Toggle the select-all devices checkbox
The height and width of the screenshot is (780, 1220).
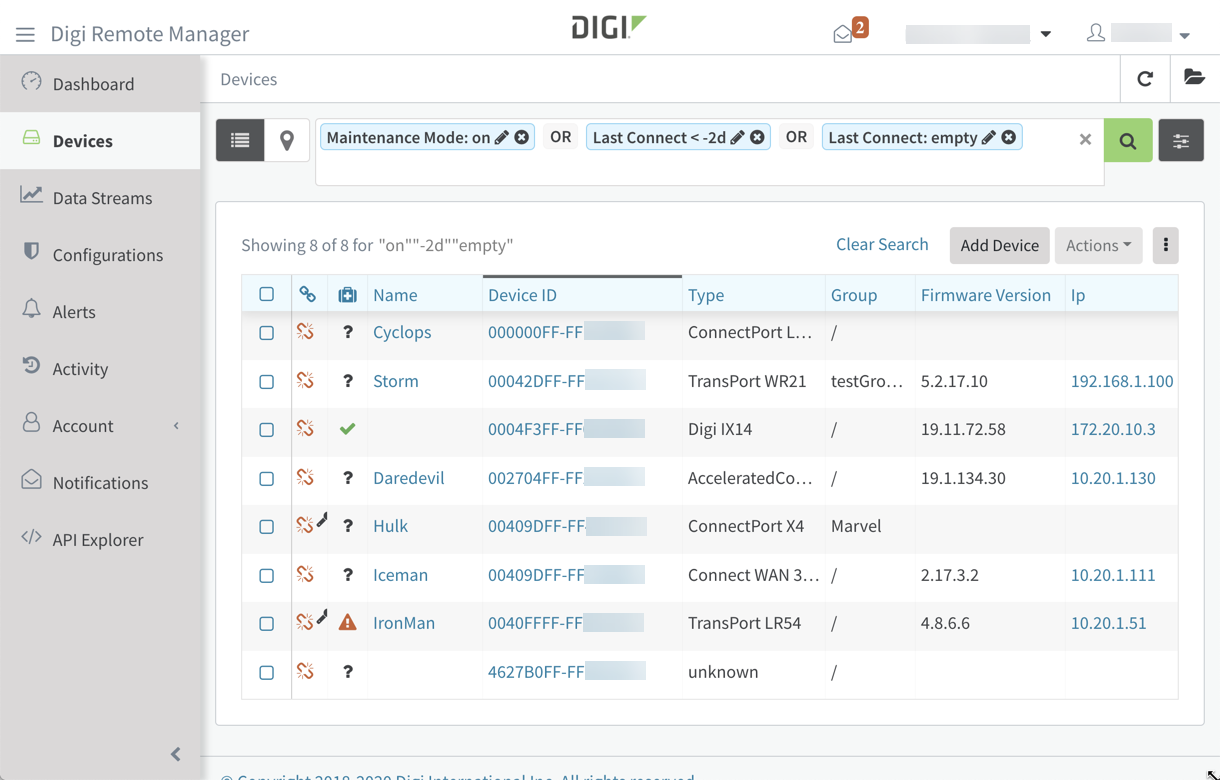point(267,294)
